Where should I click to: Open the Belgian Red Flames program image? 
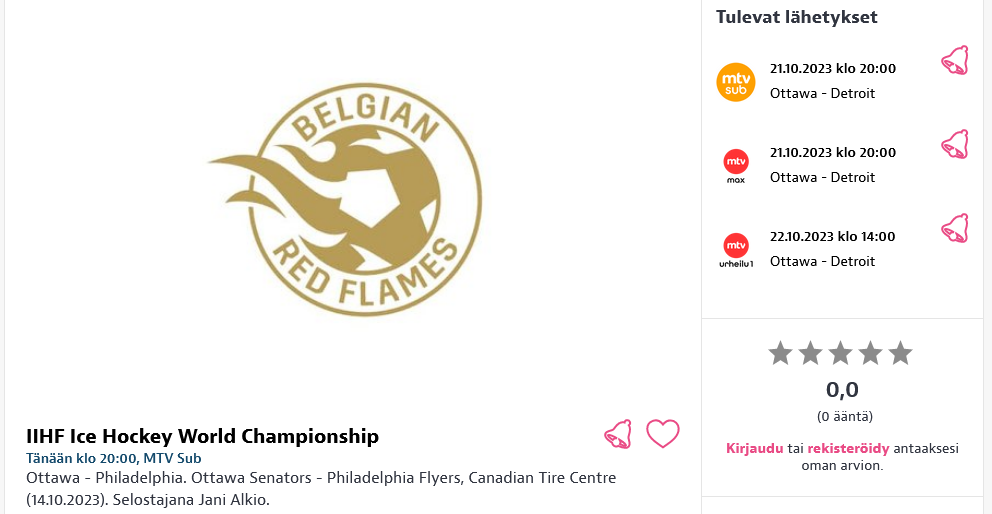pyautogui.click(x=344, y=199)
